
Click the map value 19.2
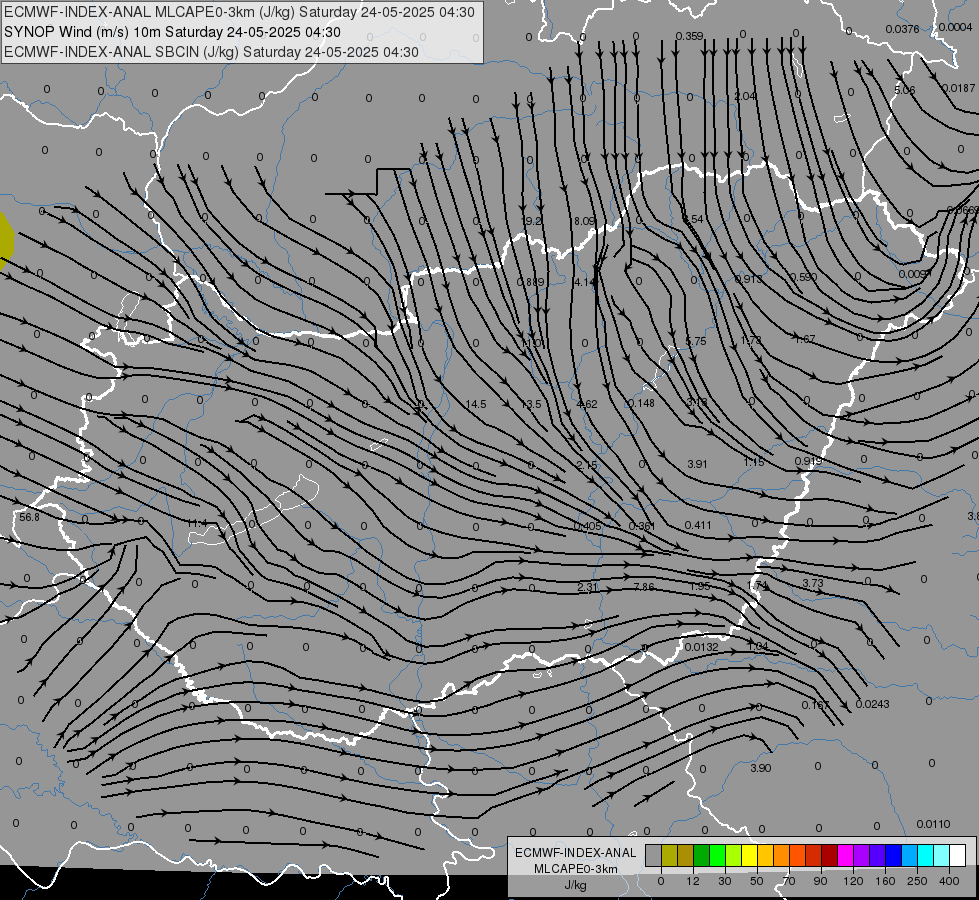531,221
